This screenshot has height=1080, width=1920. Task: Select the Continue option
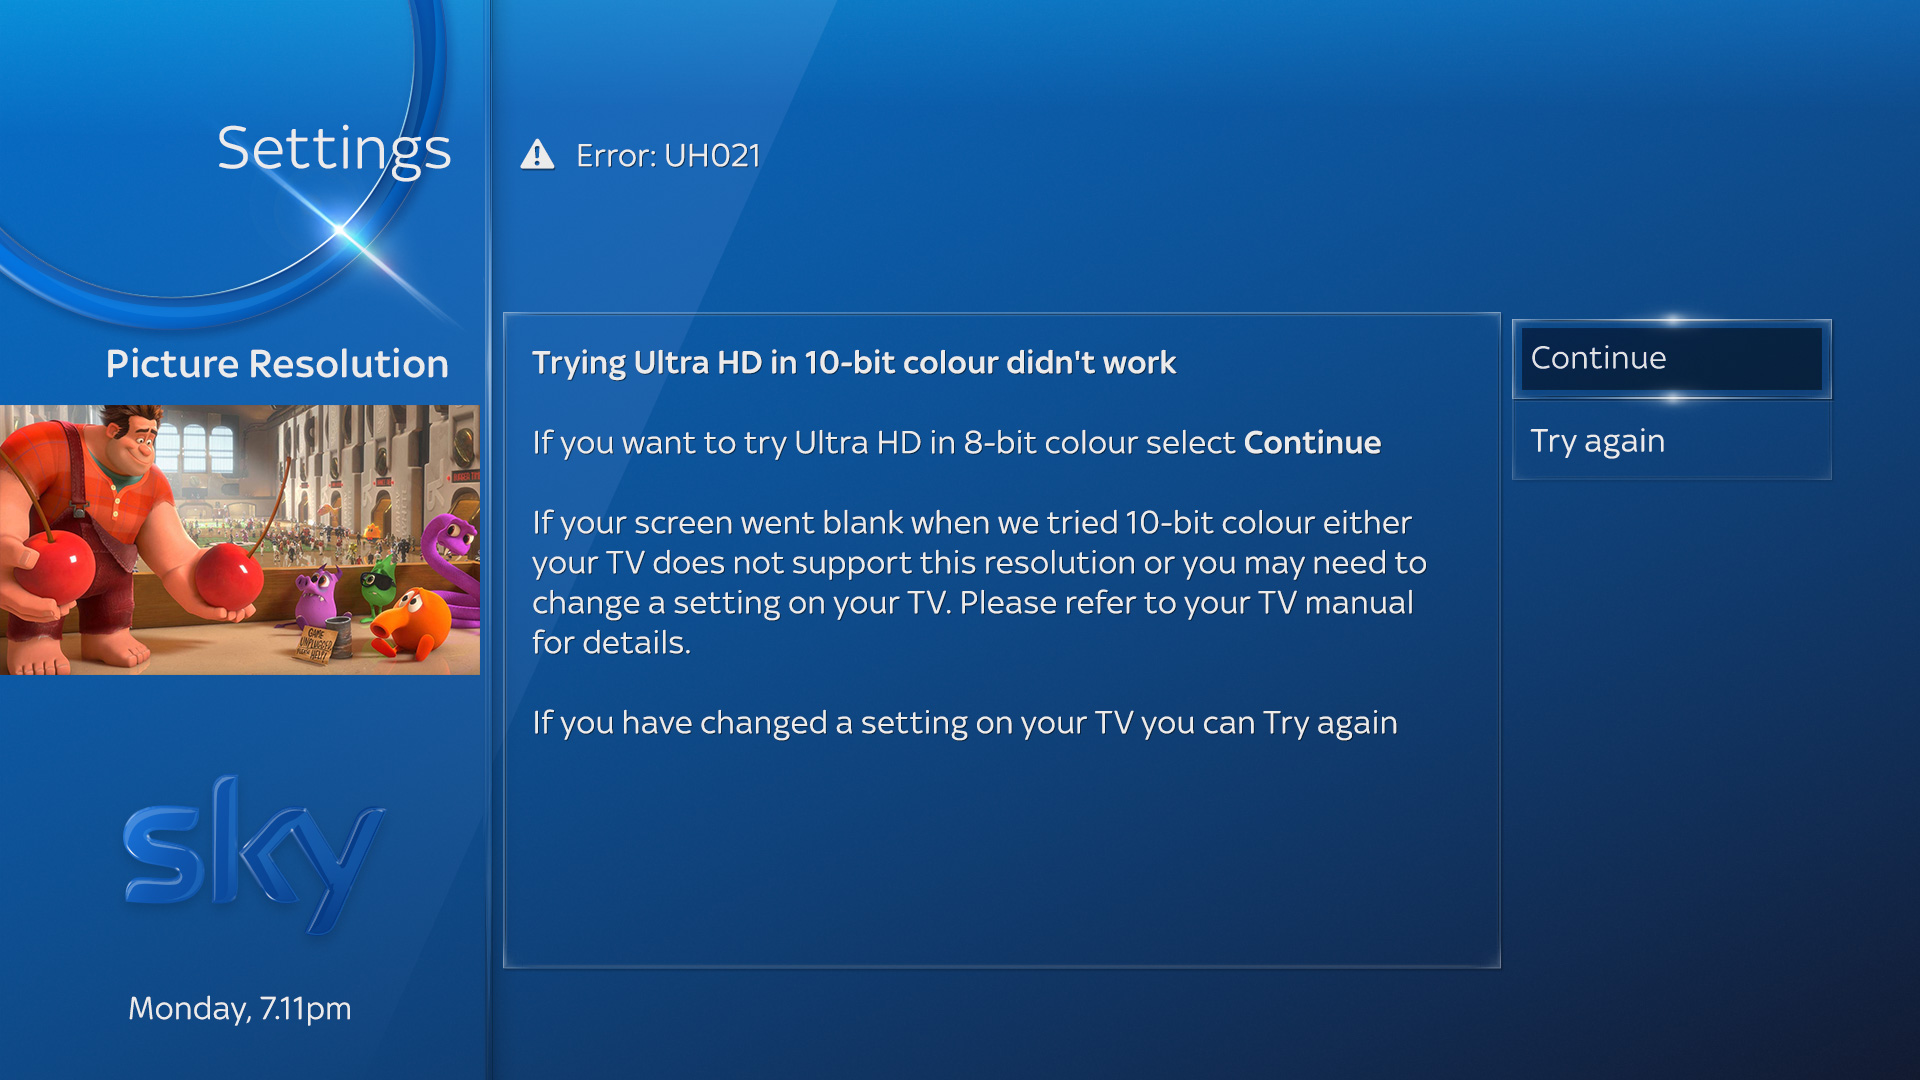(1671, 358)
